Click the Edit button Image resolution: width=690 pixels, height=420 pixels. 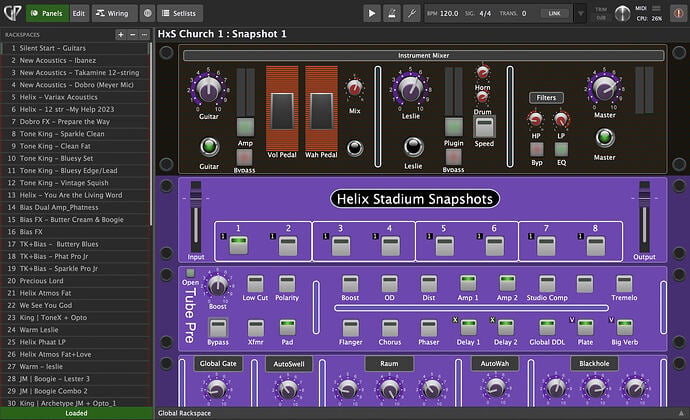click(79, 13)
